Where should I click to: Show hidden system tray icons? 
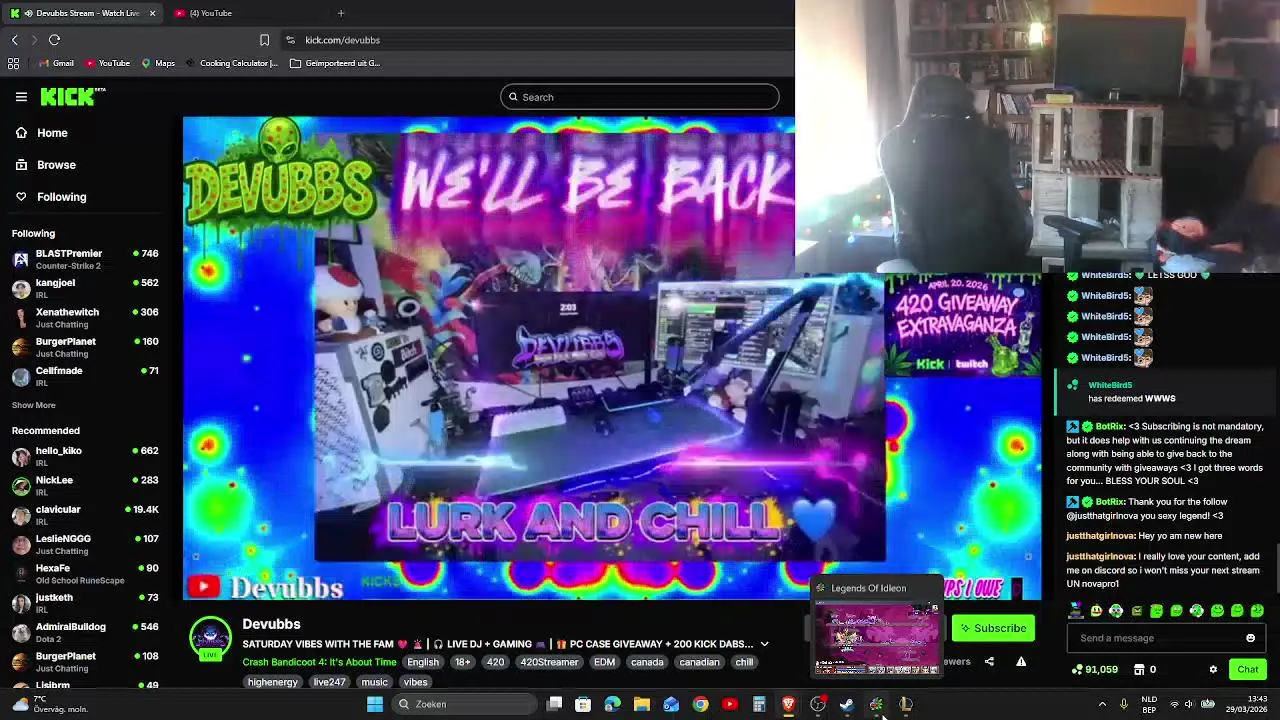tap(1102, 704)
